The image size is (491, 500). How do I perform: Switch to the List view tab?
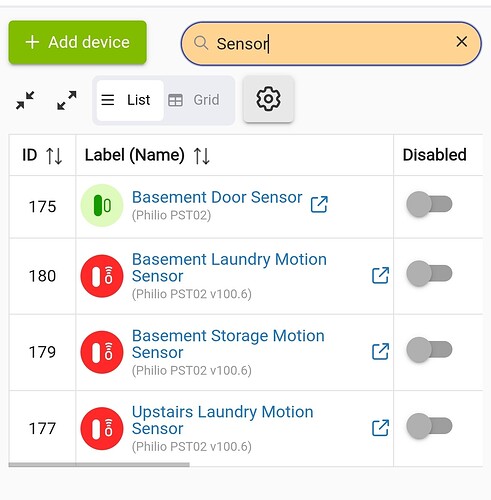pyautogui.click(x=130, y=100)
